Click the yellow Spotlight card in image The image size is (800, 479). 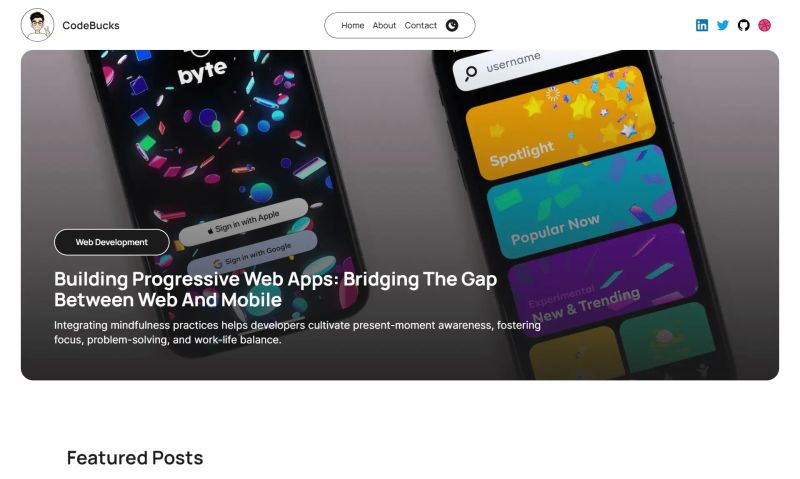click(x=561, y=123)
